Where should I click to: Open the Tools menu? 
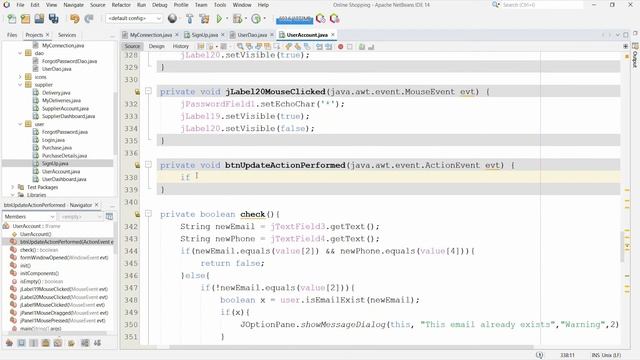click(220, 5)
